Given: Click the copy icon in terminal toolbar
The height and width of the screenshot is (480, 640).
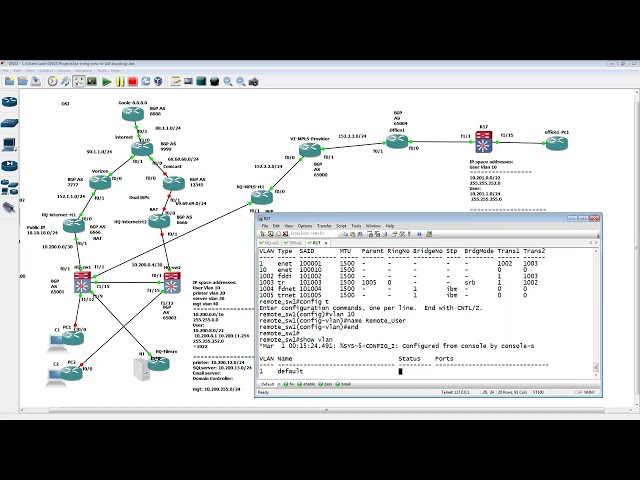Looking at the screenshot, I should pyautogui.click(x=345, y=234).
